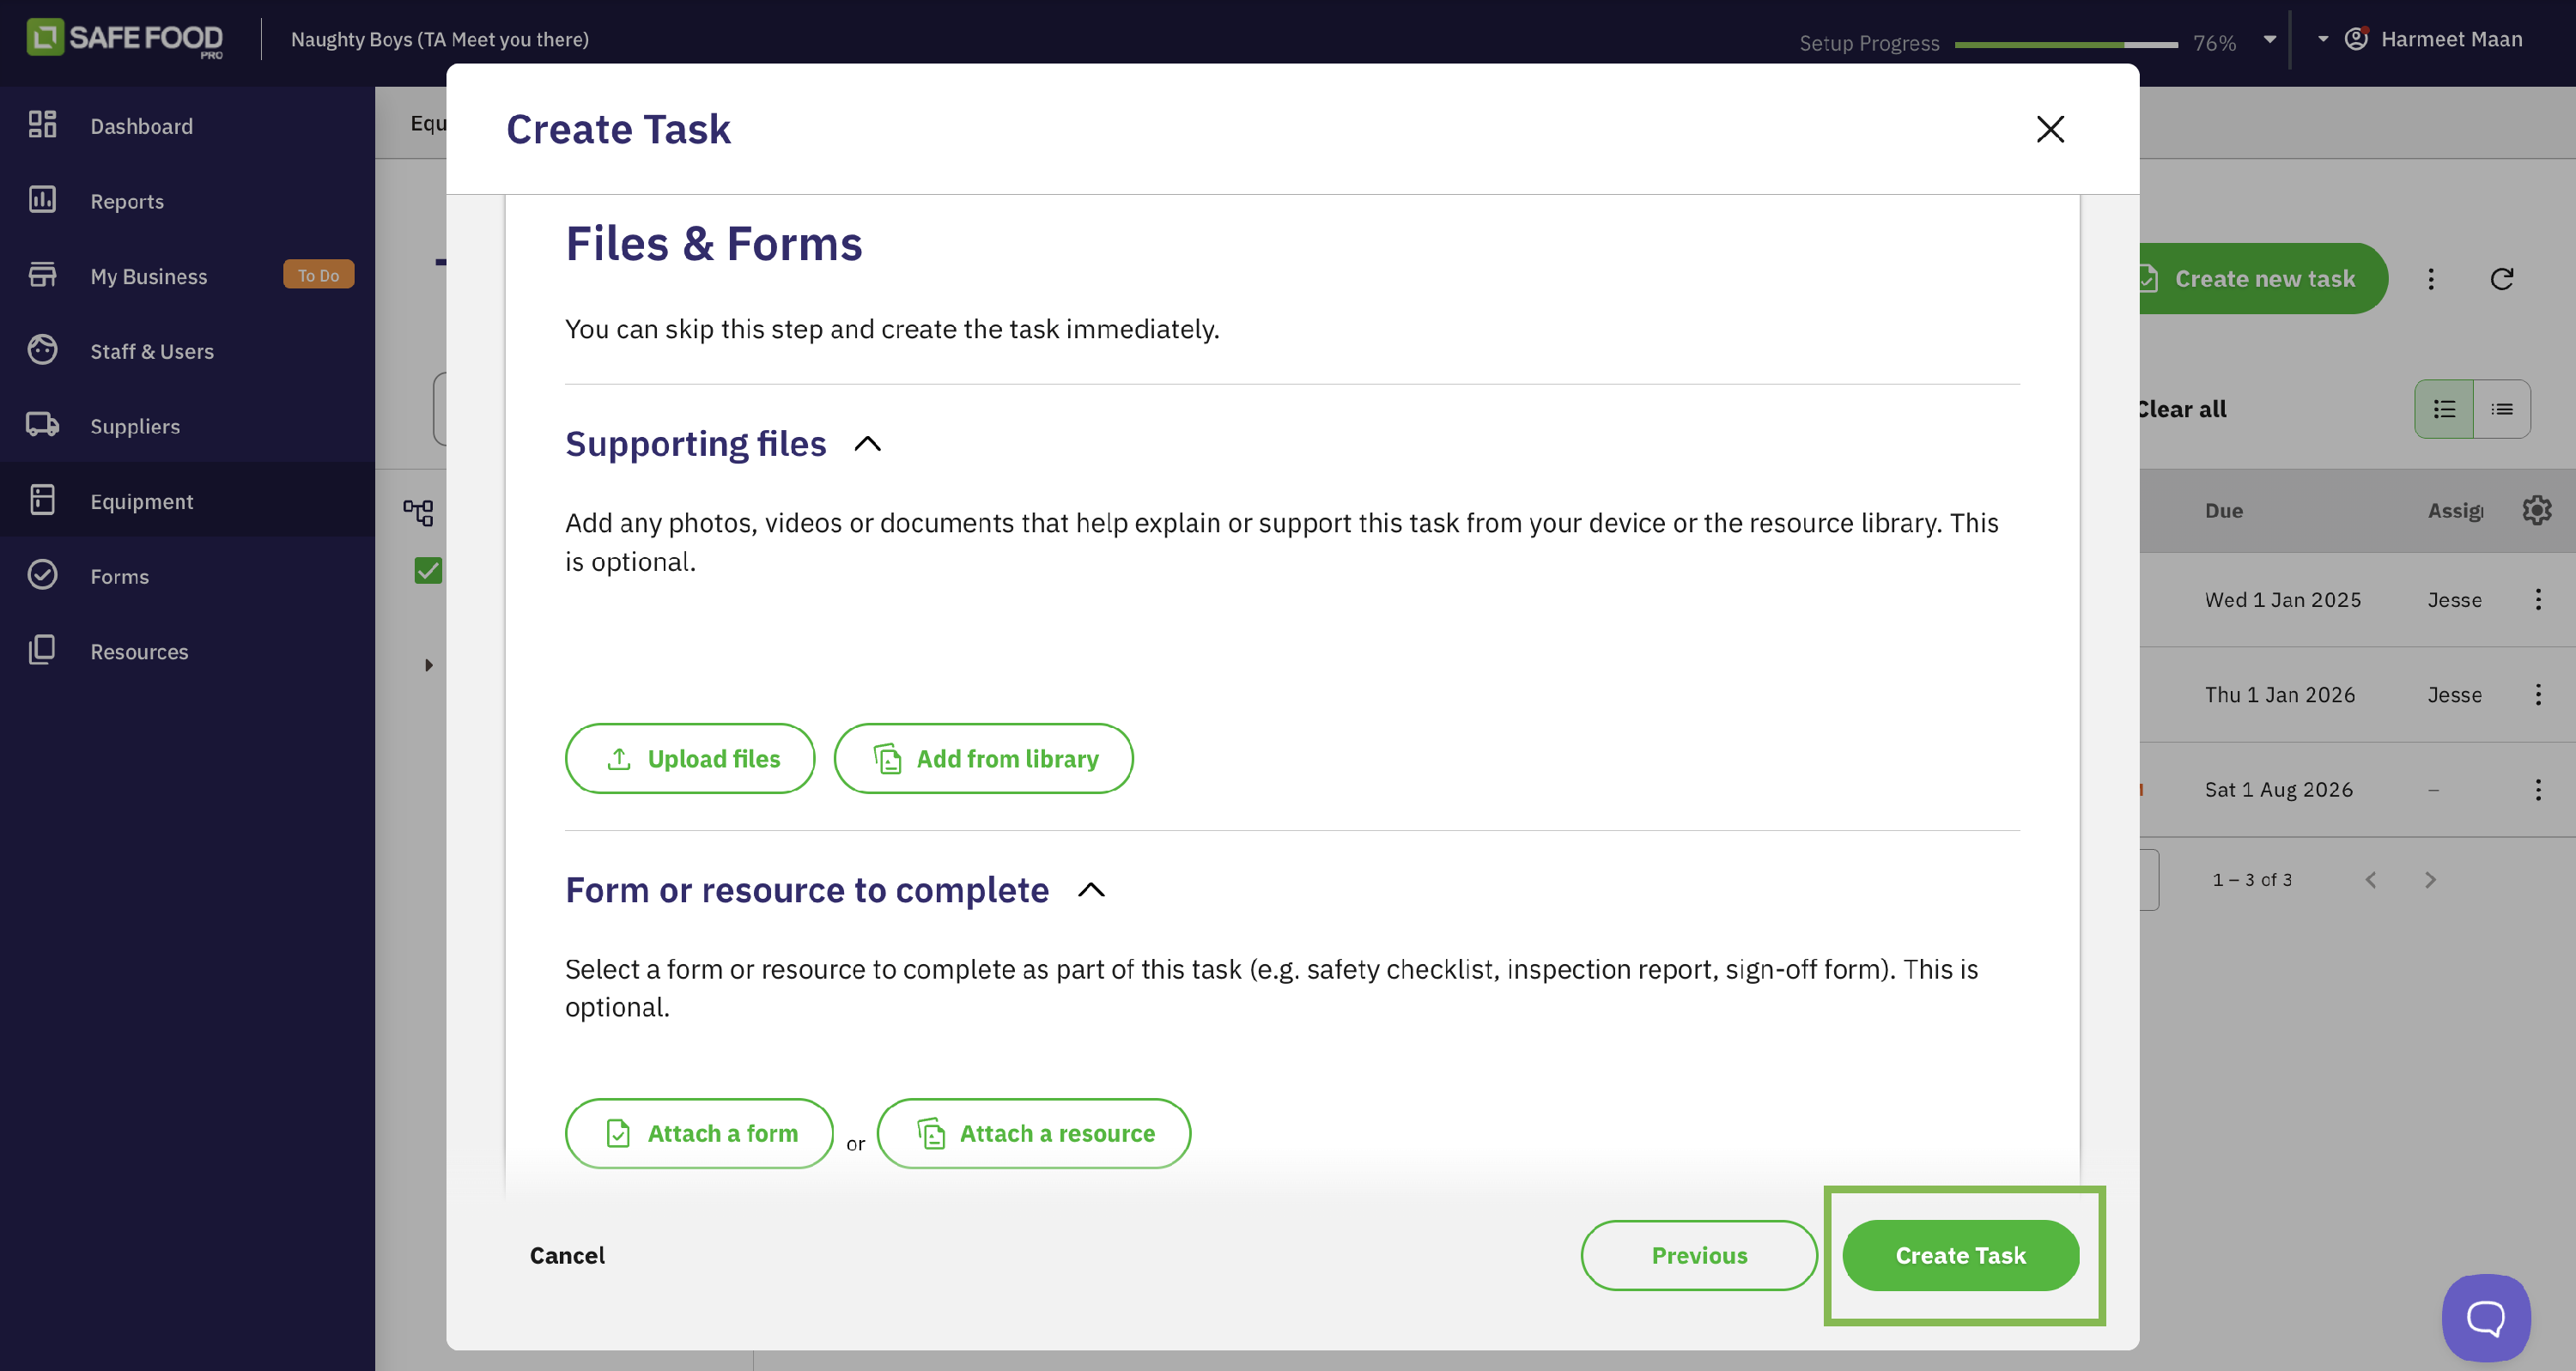Click the refresh icon next to Create new task

2501,279
